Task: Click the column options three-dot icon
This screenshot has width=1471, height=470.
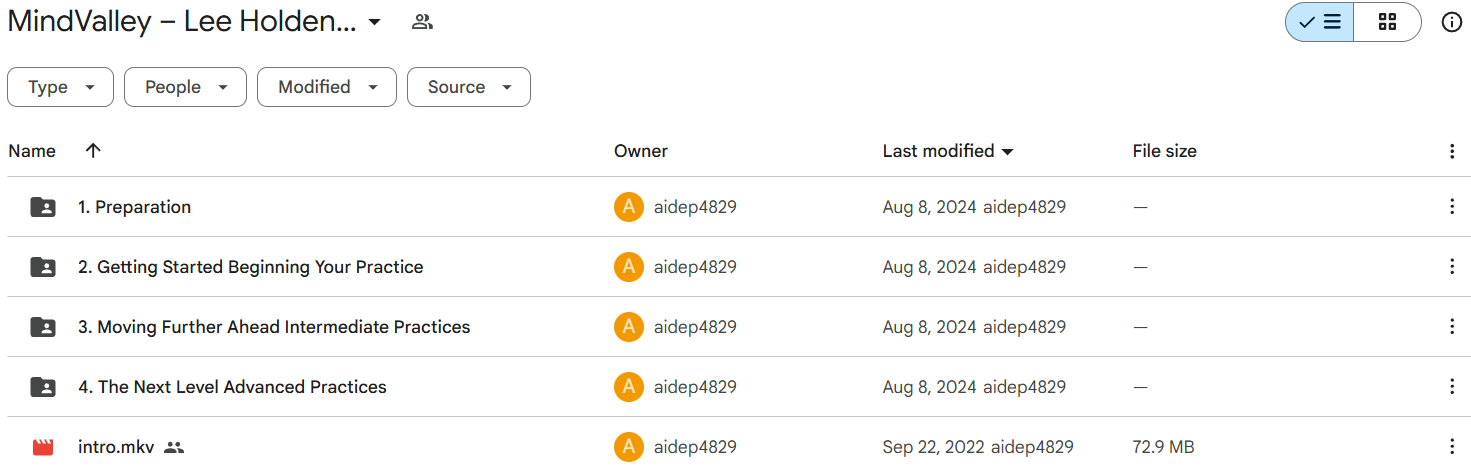Action: point(1452,151)
